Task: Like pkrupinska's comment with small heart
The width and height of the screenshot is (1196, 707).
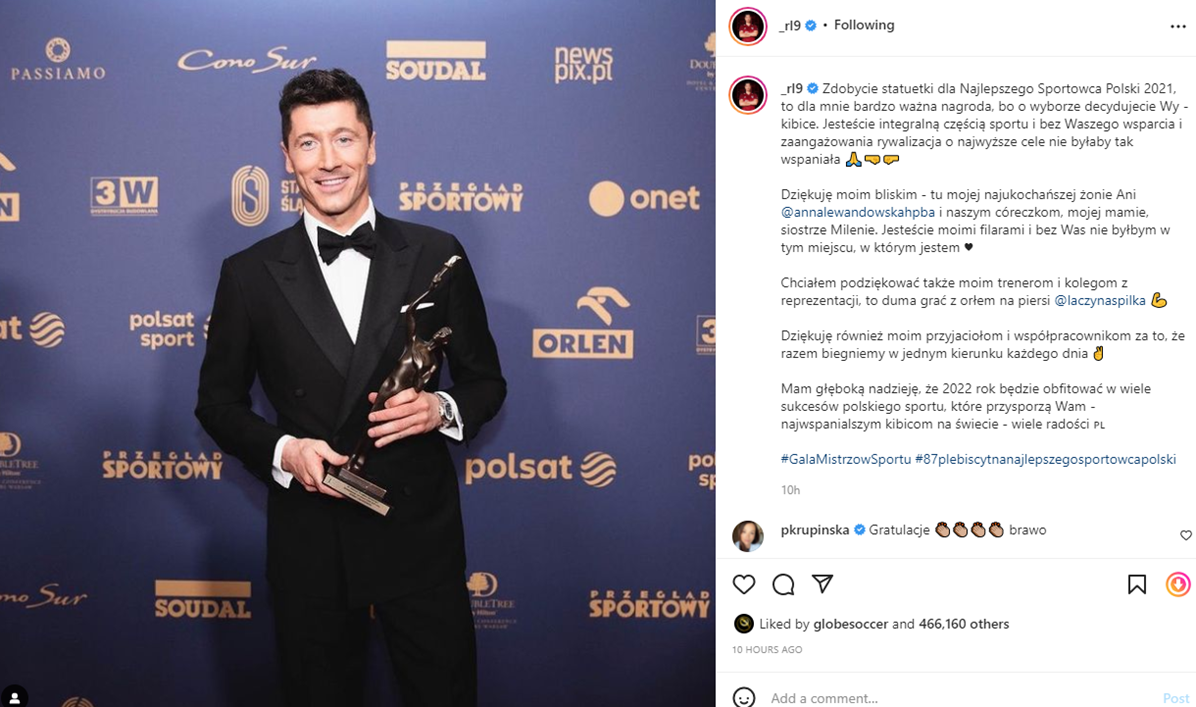Action: [1185, 535]
